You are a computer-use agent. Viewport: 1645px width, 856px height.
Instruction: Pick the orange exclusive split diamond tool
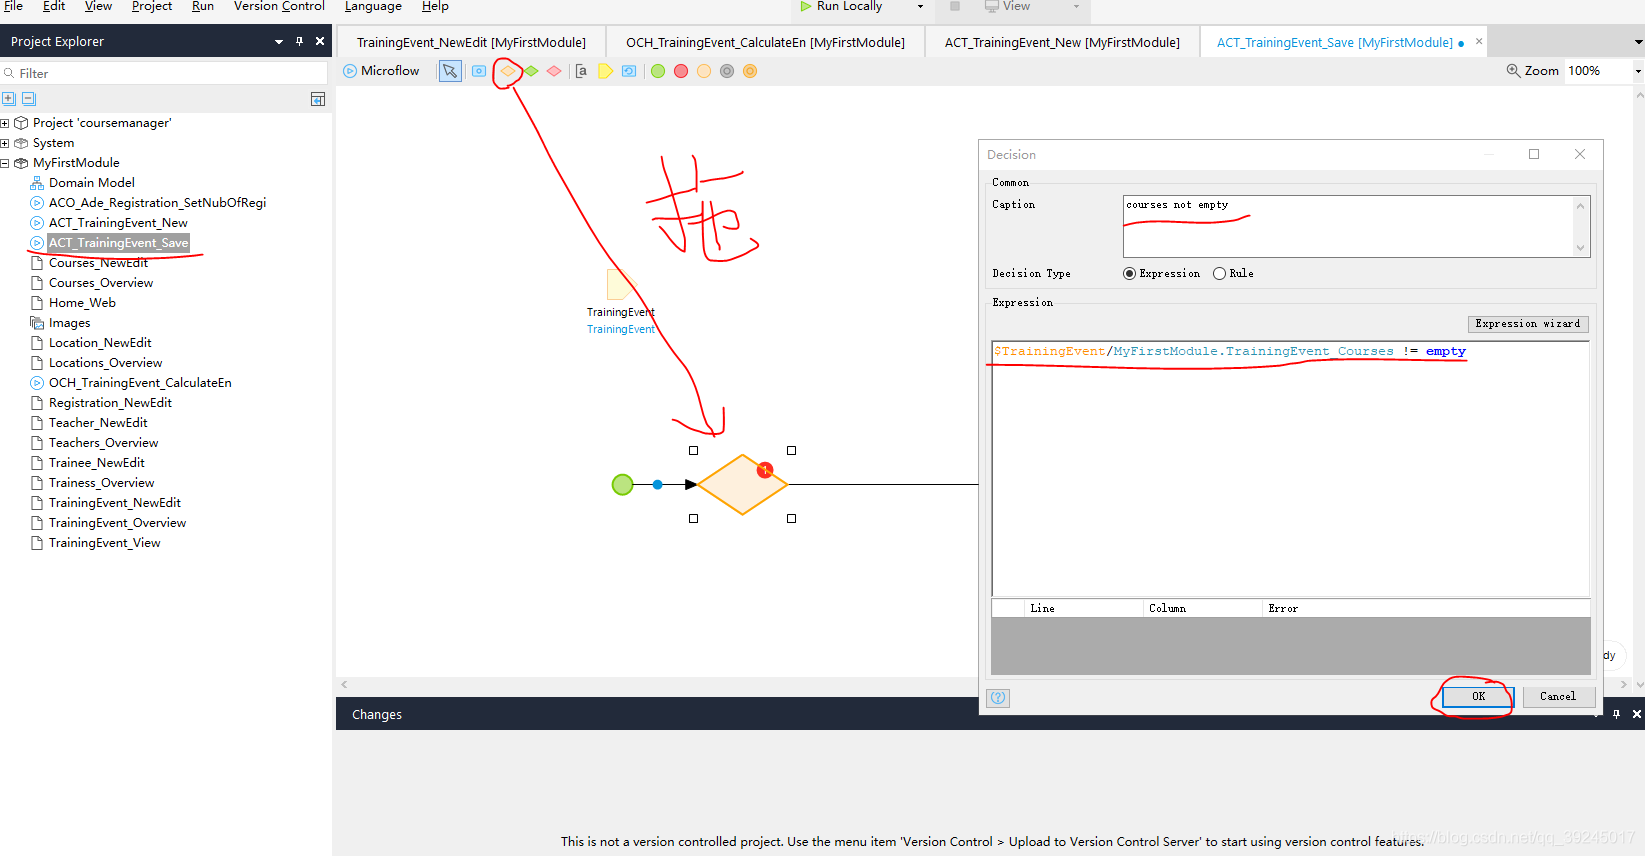click(508, 71)
